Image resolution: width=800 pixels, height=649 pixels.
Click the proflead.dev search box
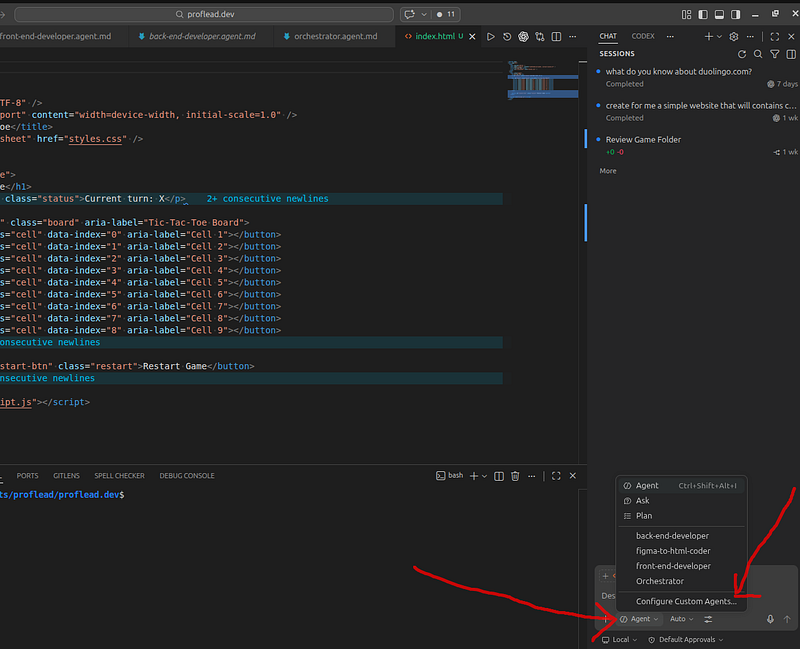204,14
